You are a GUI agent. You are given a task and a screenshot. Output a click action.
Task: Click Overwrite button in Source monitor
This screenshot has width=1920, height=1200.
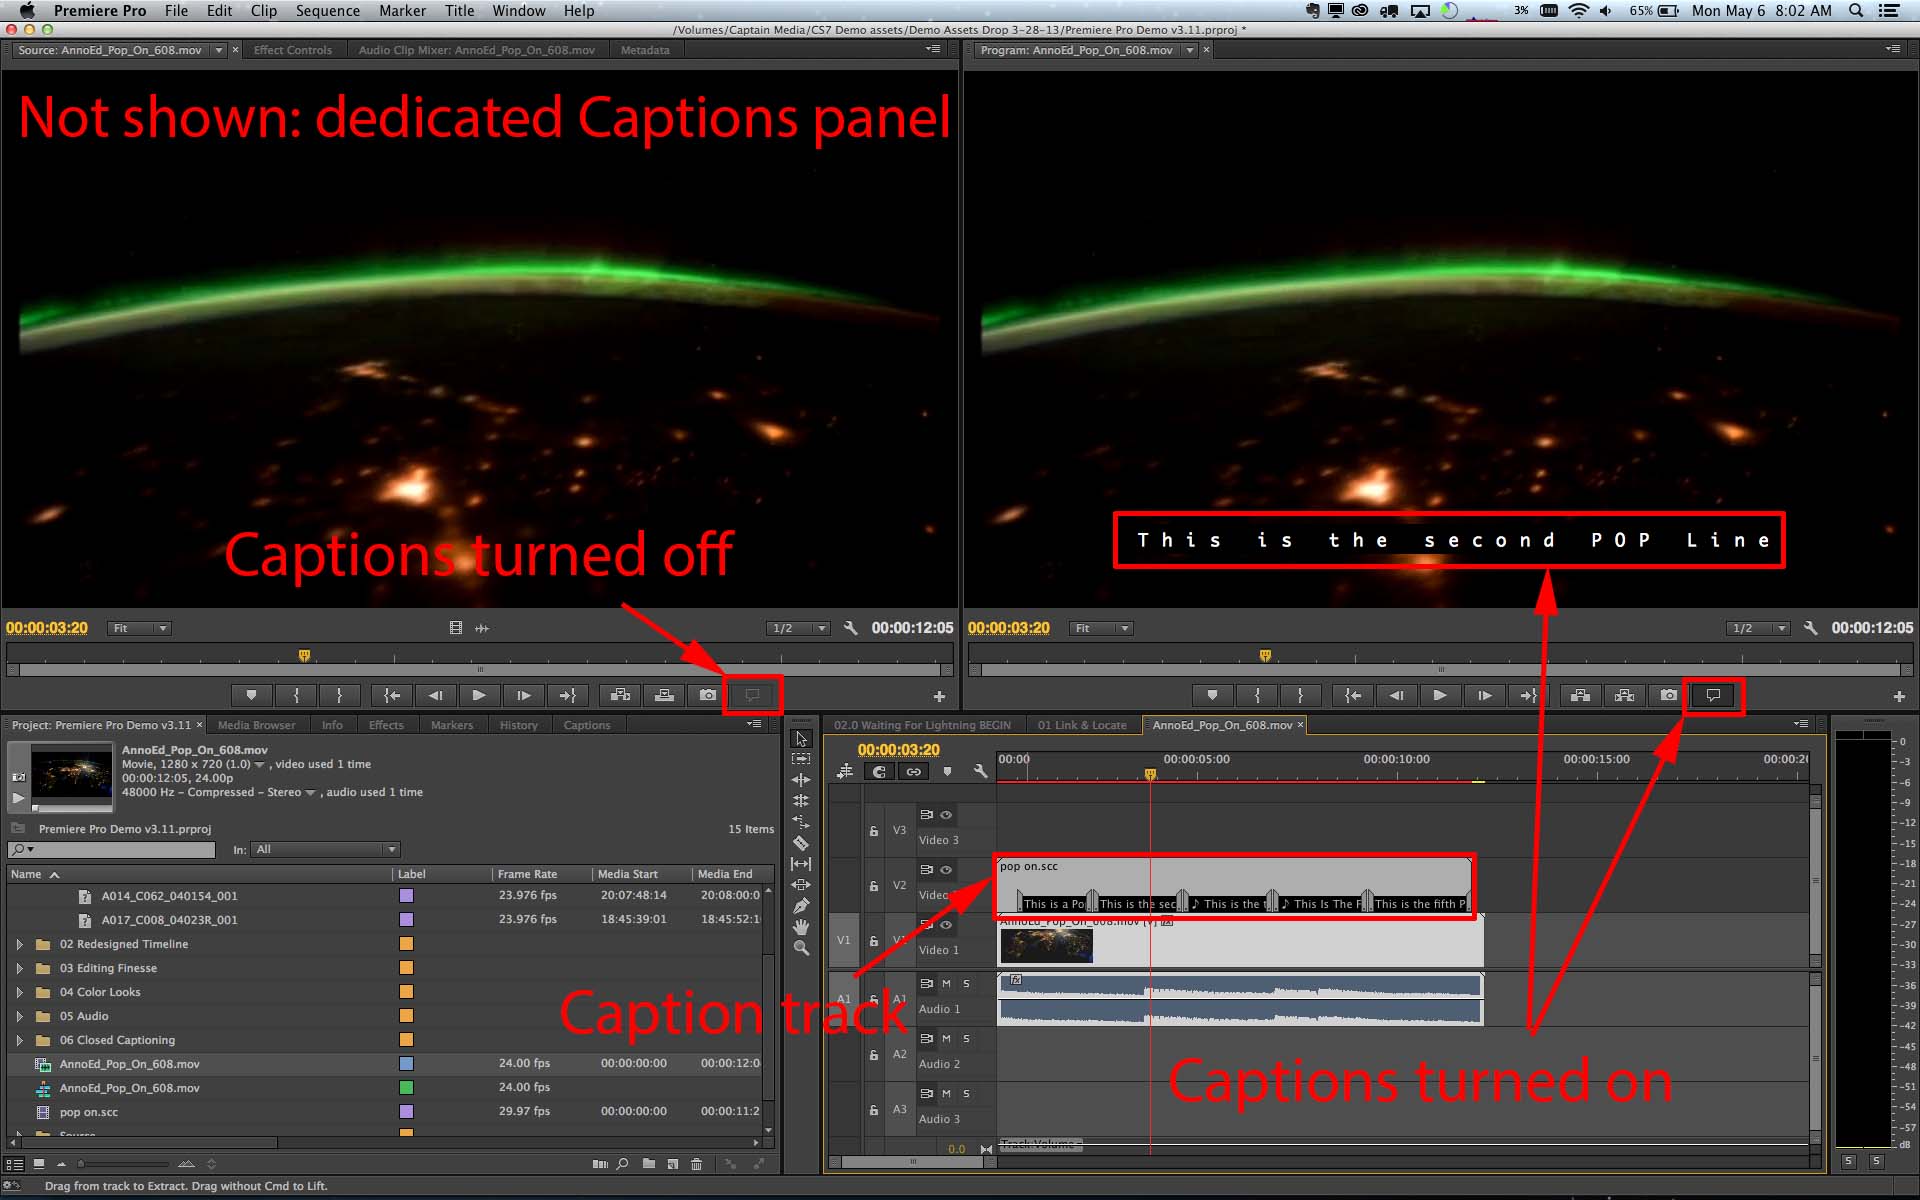(x=664, y=695)
